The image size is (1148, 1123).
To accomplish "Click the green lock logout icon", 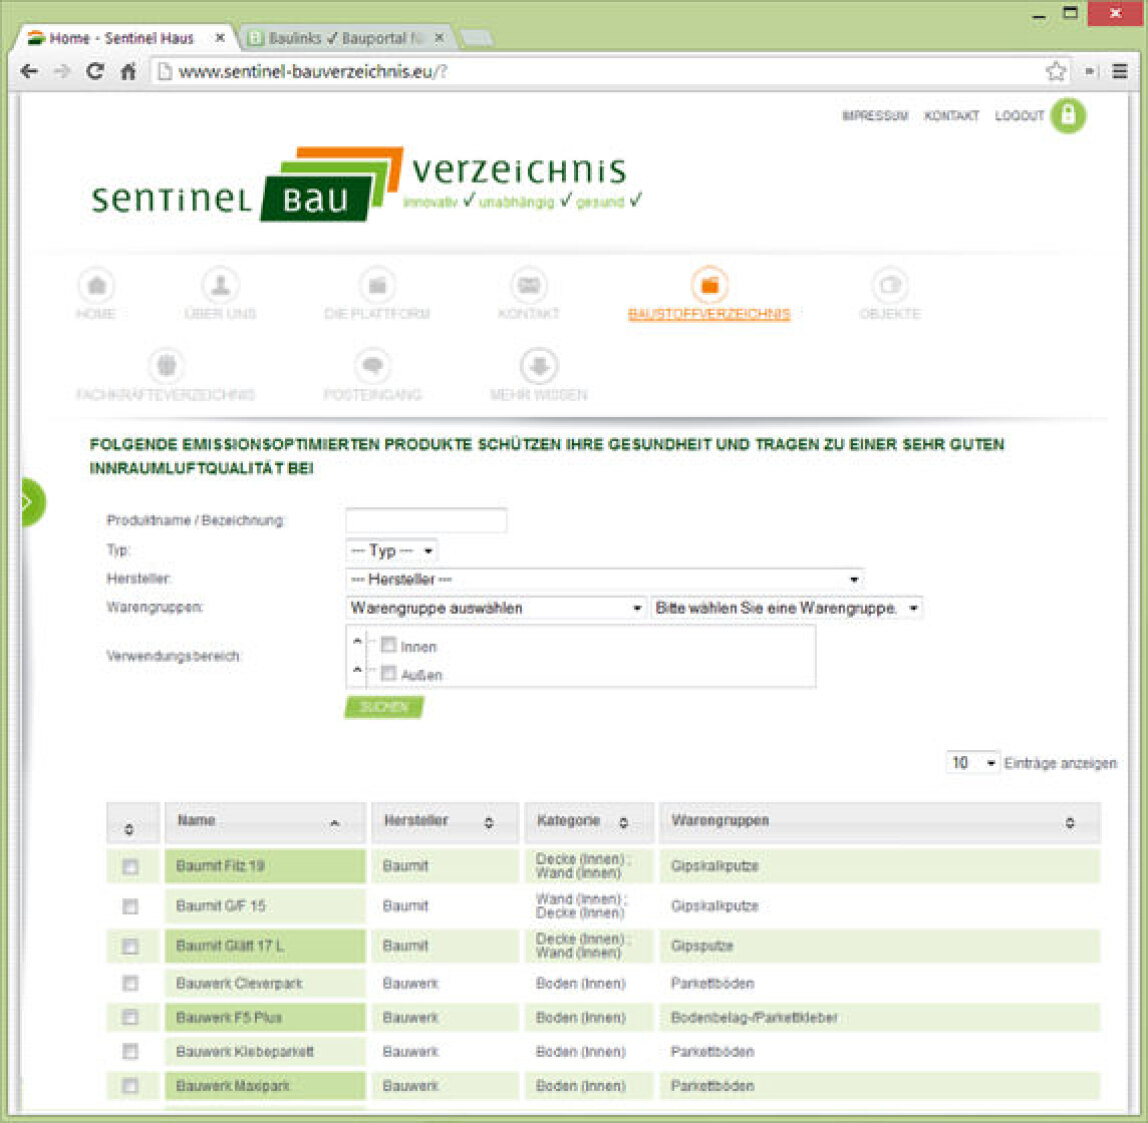I will (1068, 116).
